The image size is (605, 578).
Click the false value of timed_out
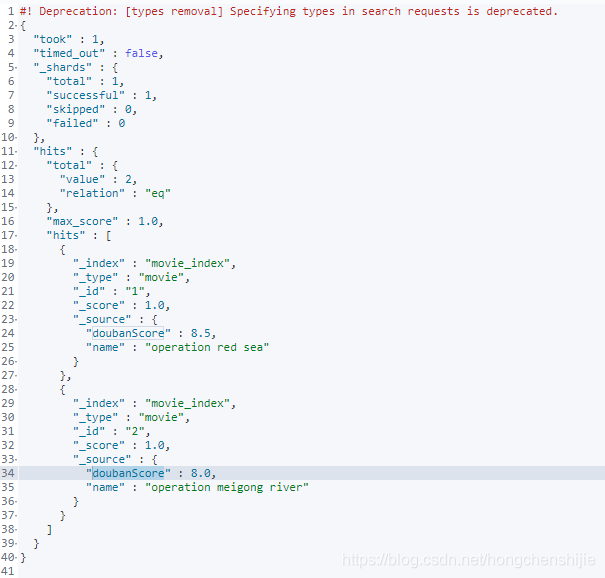point(141,53)
